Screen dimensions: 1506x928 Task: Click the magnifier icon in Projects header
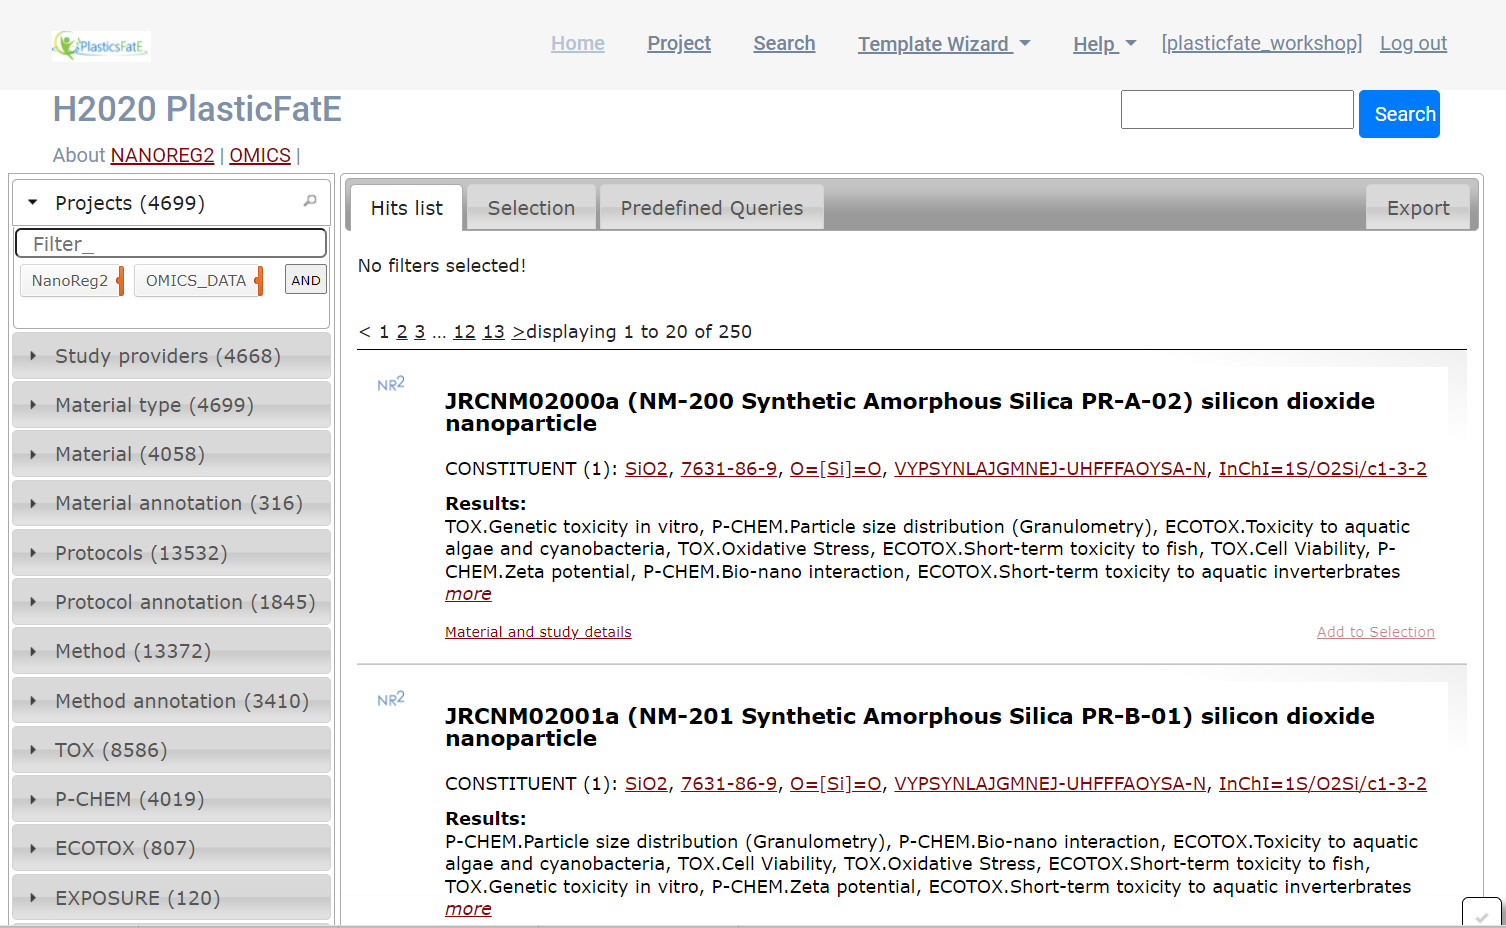[310, 202]
